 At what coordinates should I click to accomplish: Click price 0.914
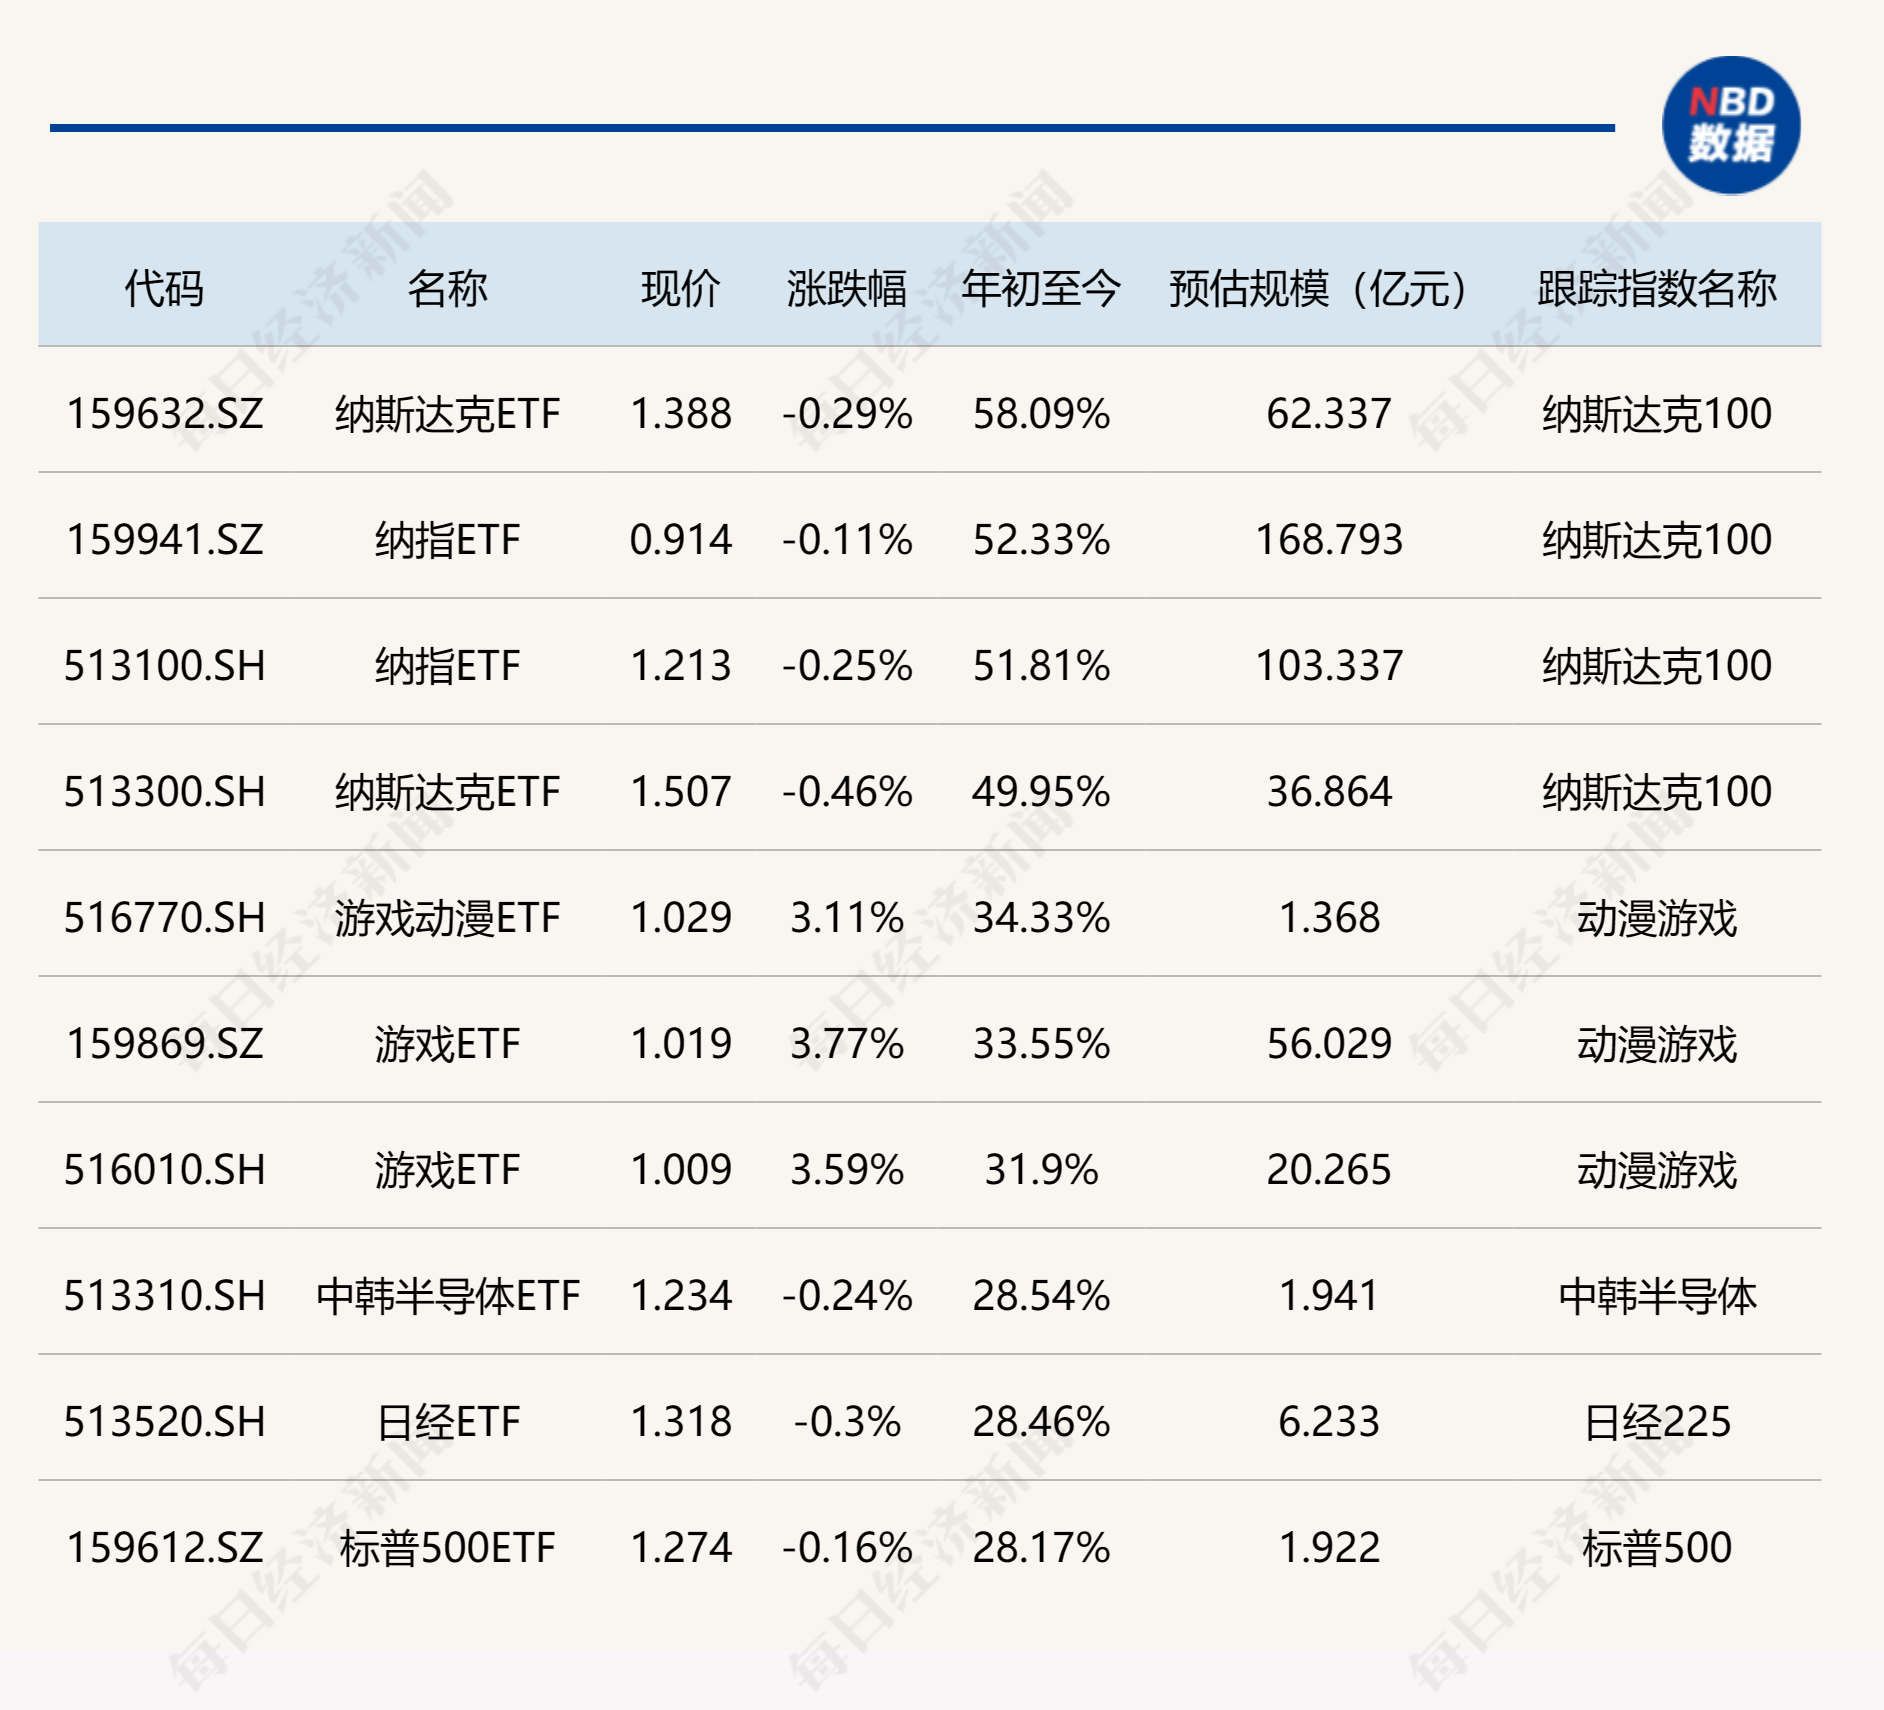tap(681, 540)
